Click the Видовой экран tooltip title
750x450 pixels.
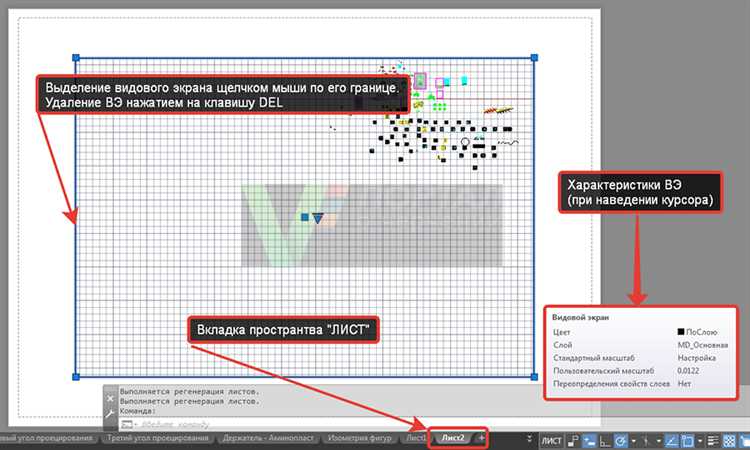(580, 317)
